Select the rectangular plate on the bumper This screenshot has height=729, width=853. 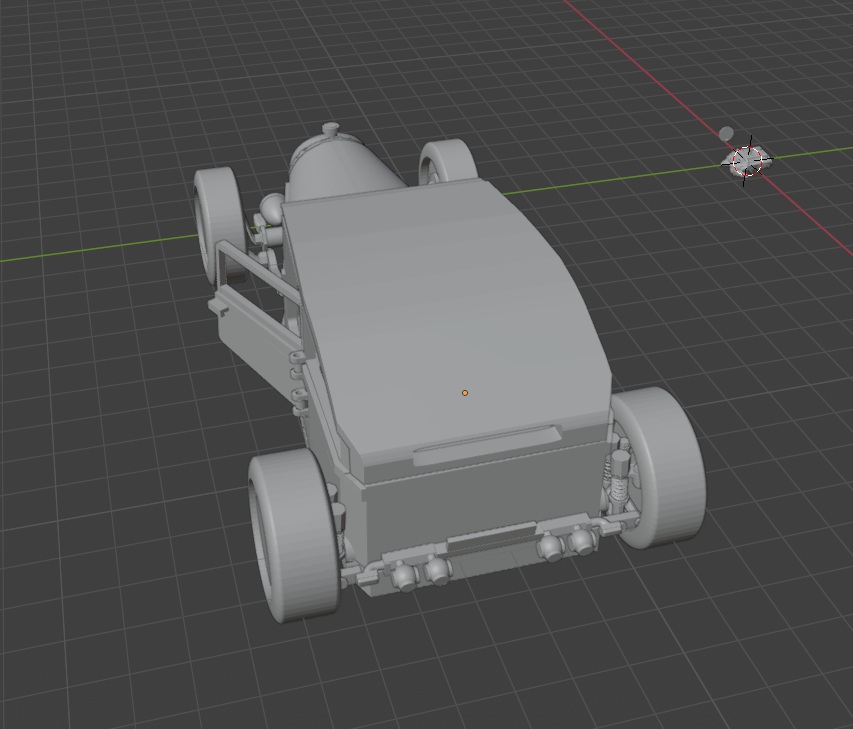click(x=491, y=536)
